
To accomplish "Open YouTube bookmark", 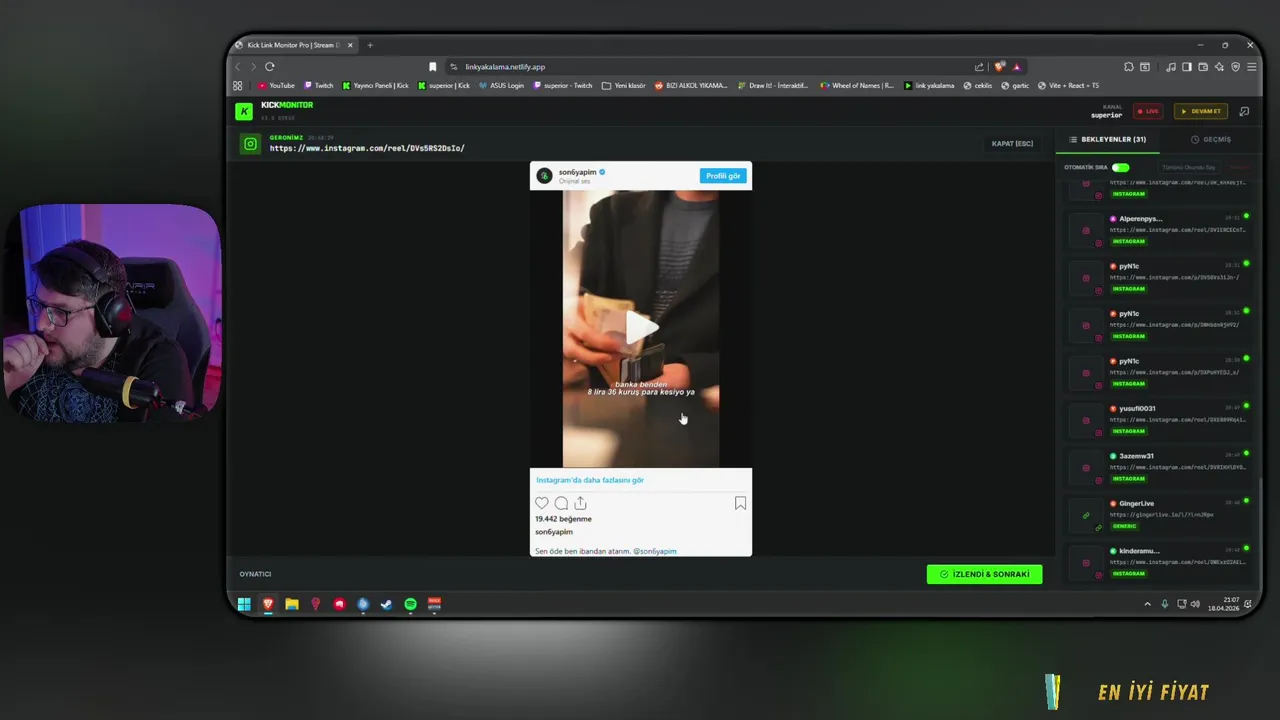I will click(x=277, y=86).
